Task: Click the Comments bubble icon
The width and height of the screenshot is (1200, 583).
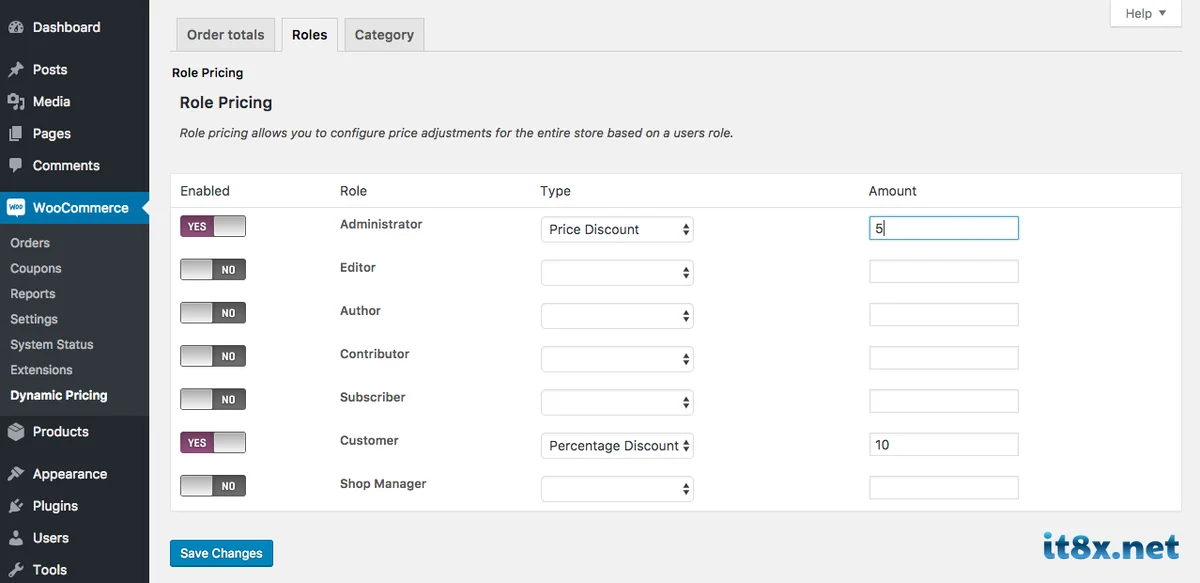Action: pyautogui.click(x=16, y=166)
